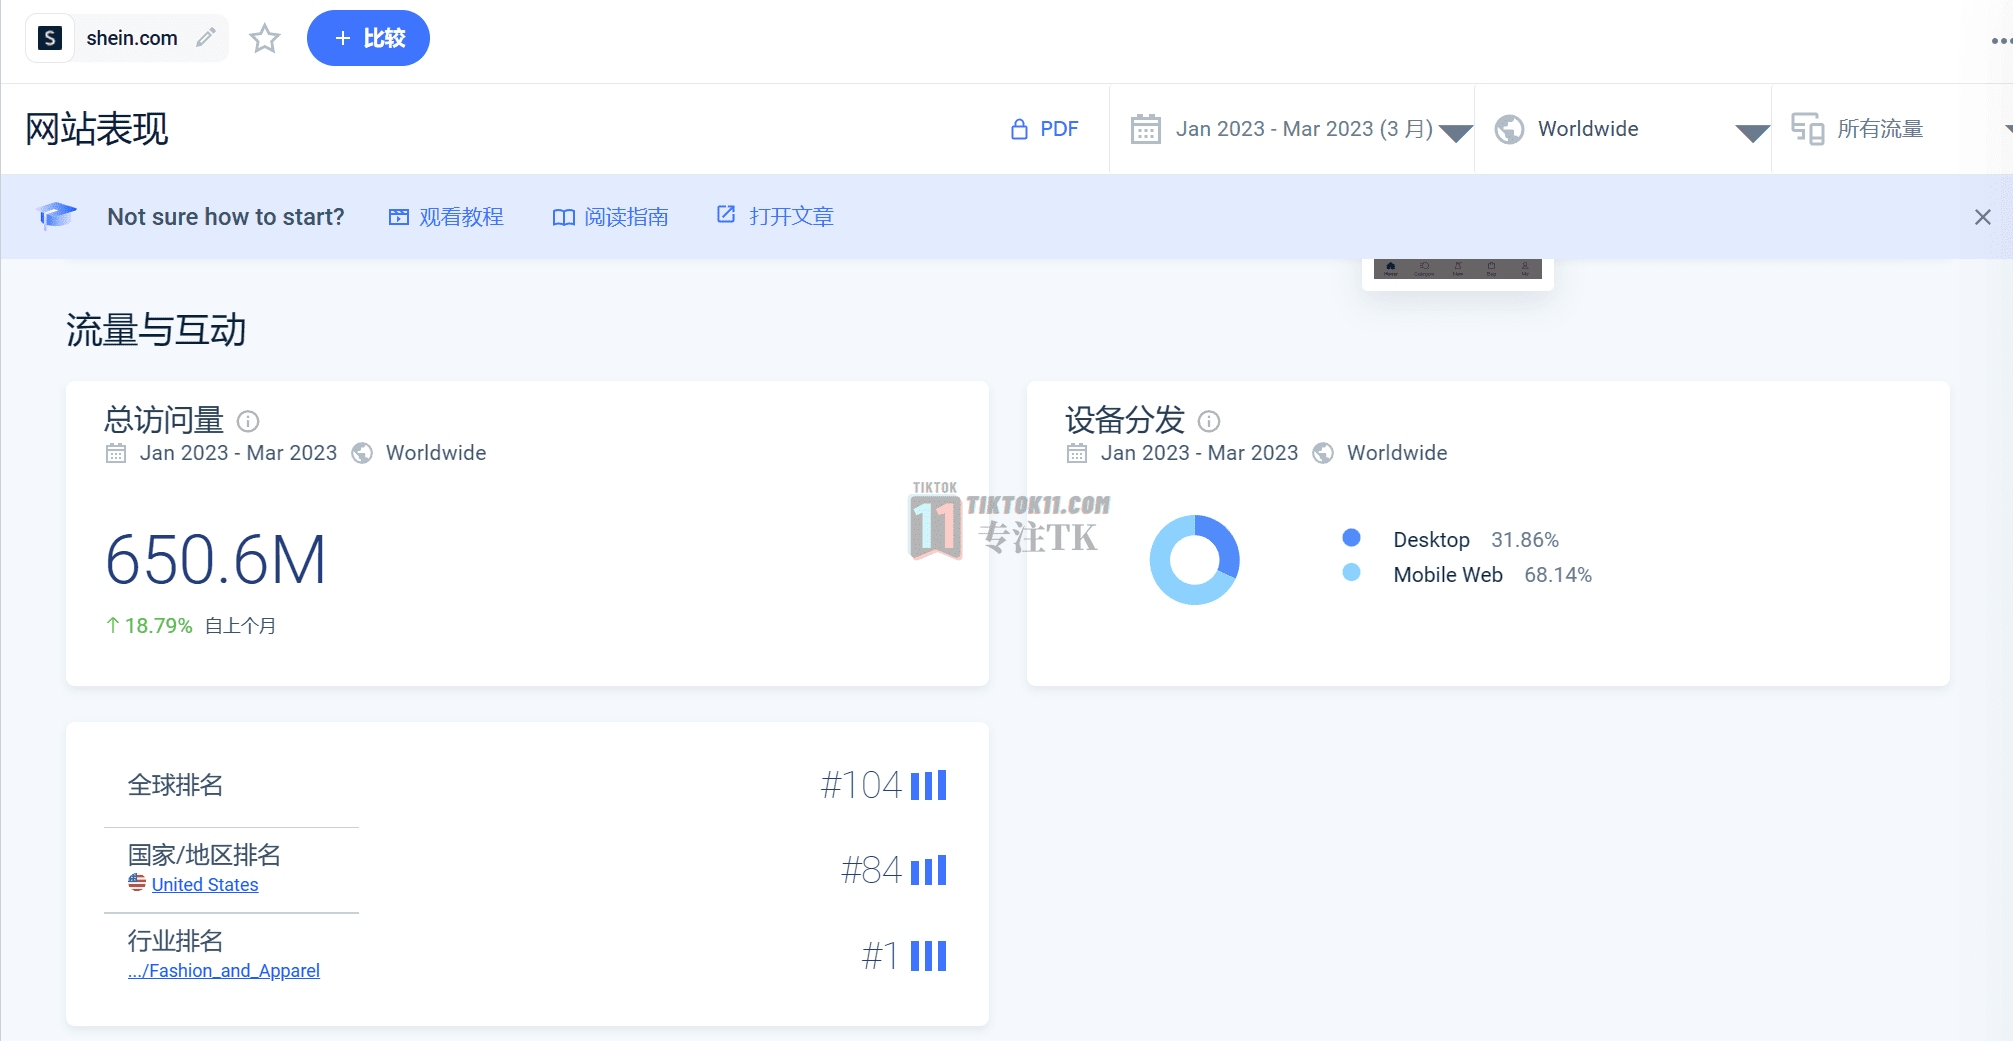Click the bar icon beside industry rank #1
Screen dimensions: 2013x1041
(928, 956)
